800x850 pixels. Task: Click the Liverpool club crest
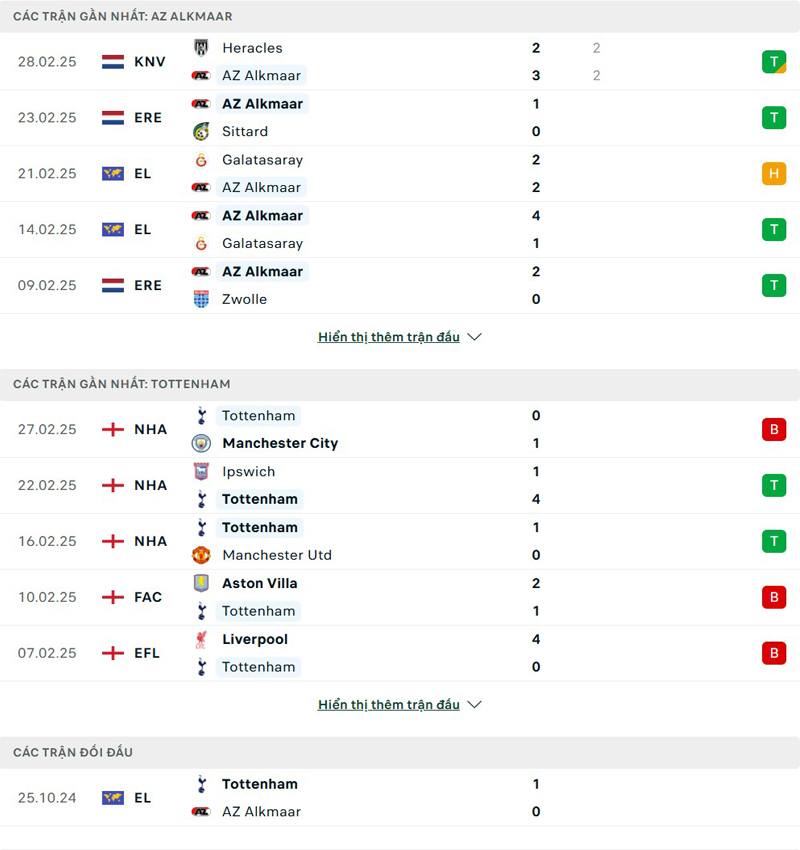tap(200, 639)
